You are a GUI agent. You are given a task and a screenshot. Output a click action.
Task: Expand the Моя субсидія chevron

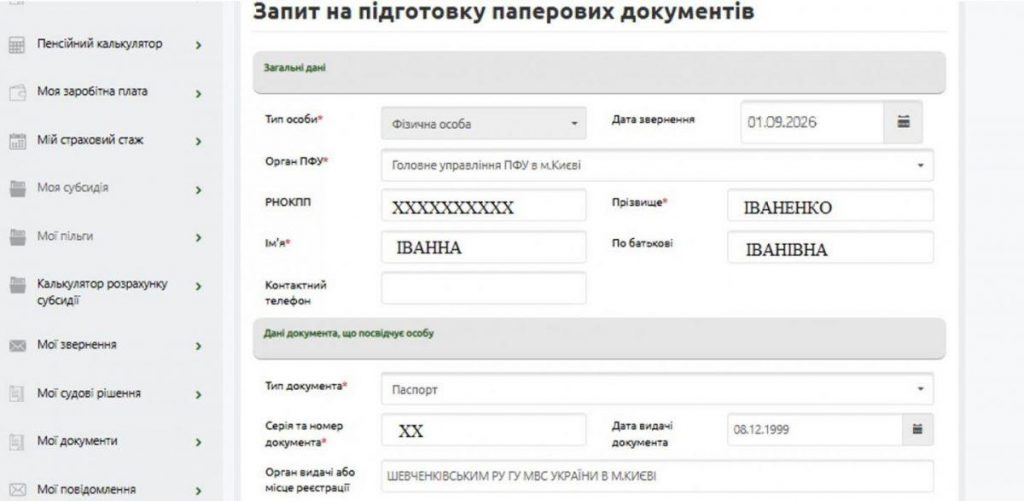[x=198, y=190]
